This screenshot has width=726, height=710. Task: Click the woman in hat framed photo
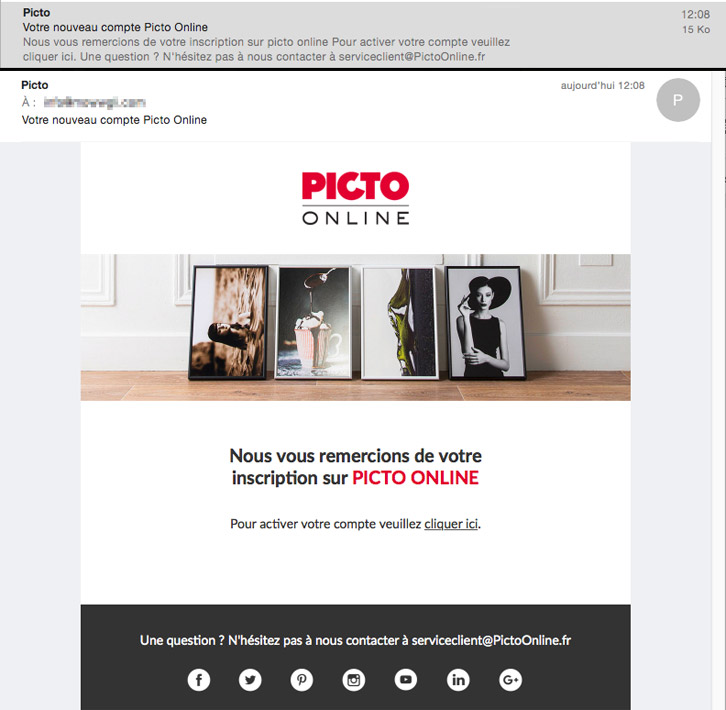(x=485, y=322)
